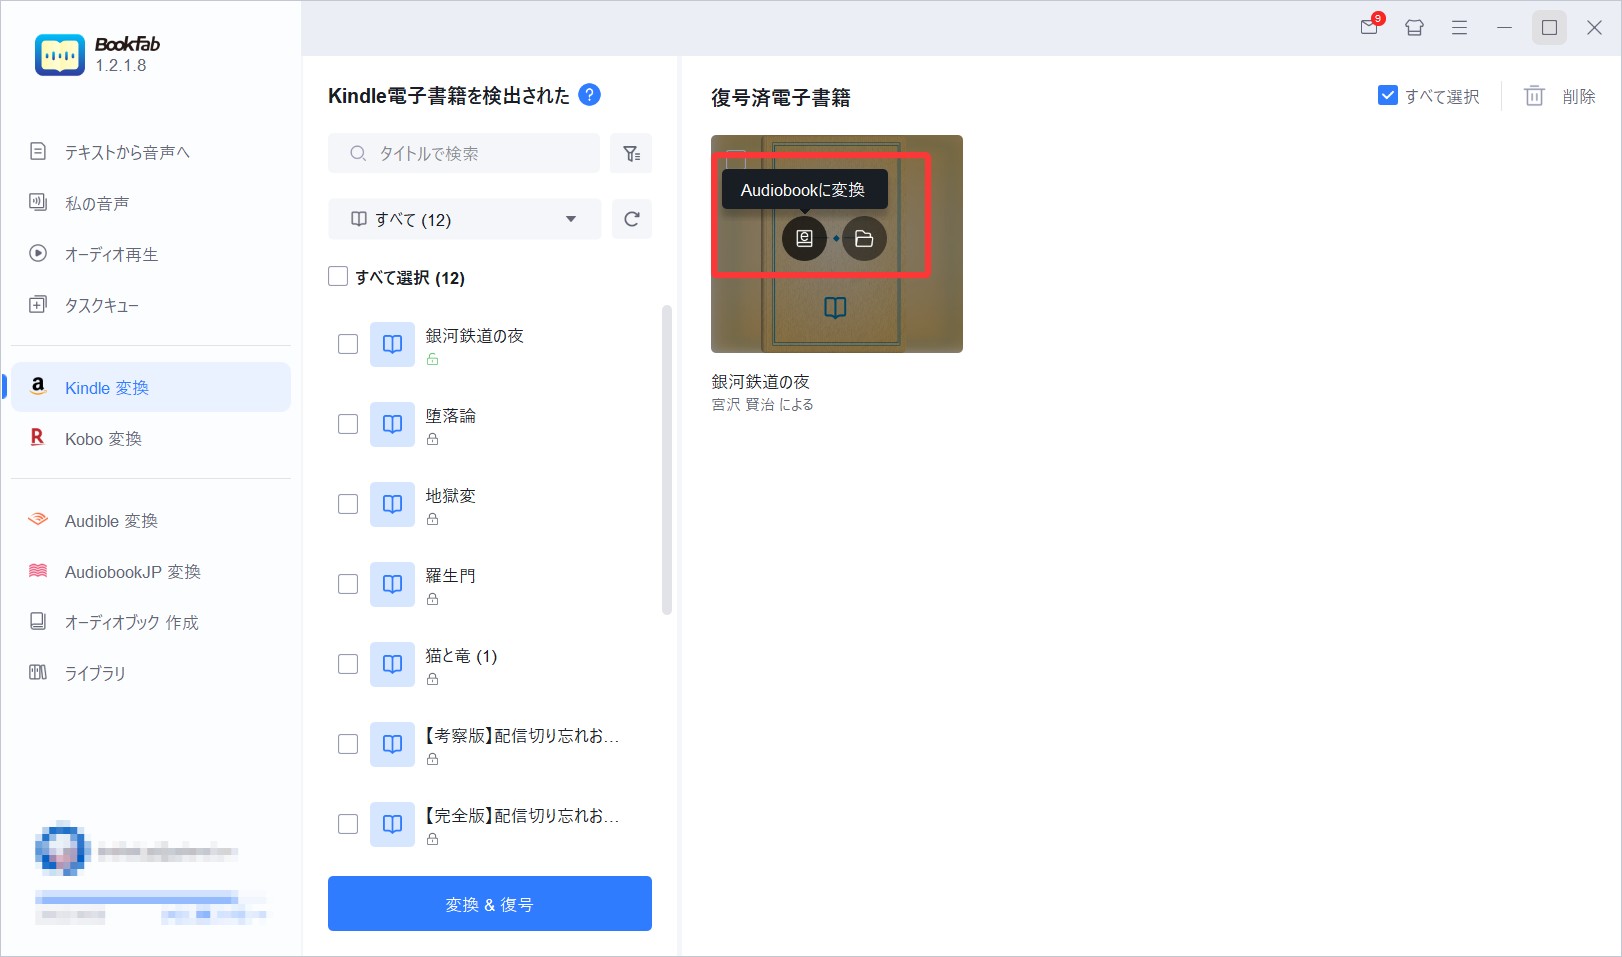
Task: Select Audible 変換 in sidebar
Action: pyautogui.click(x=111, y=521)
